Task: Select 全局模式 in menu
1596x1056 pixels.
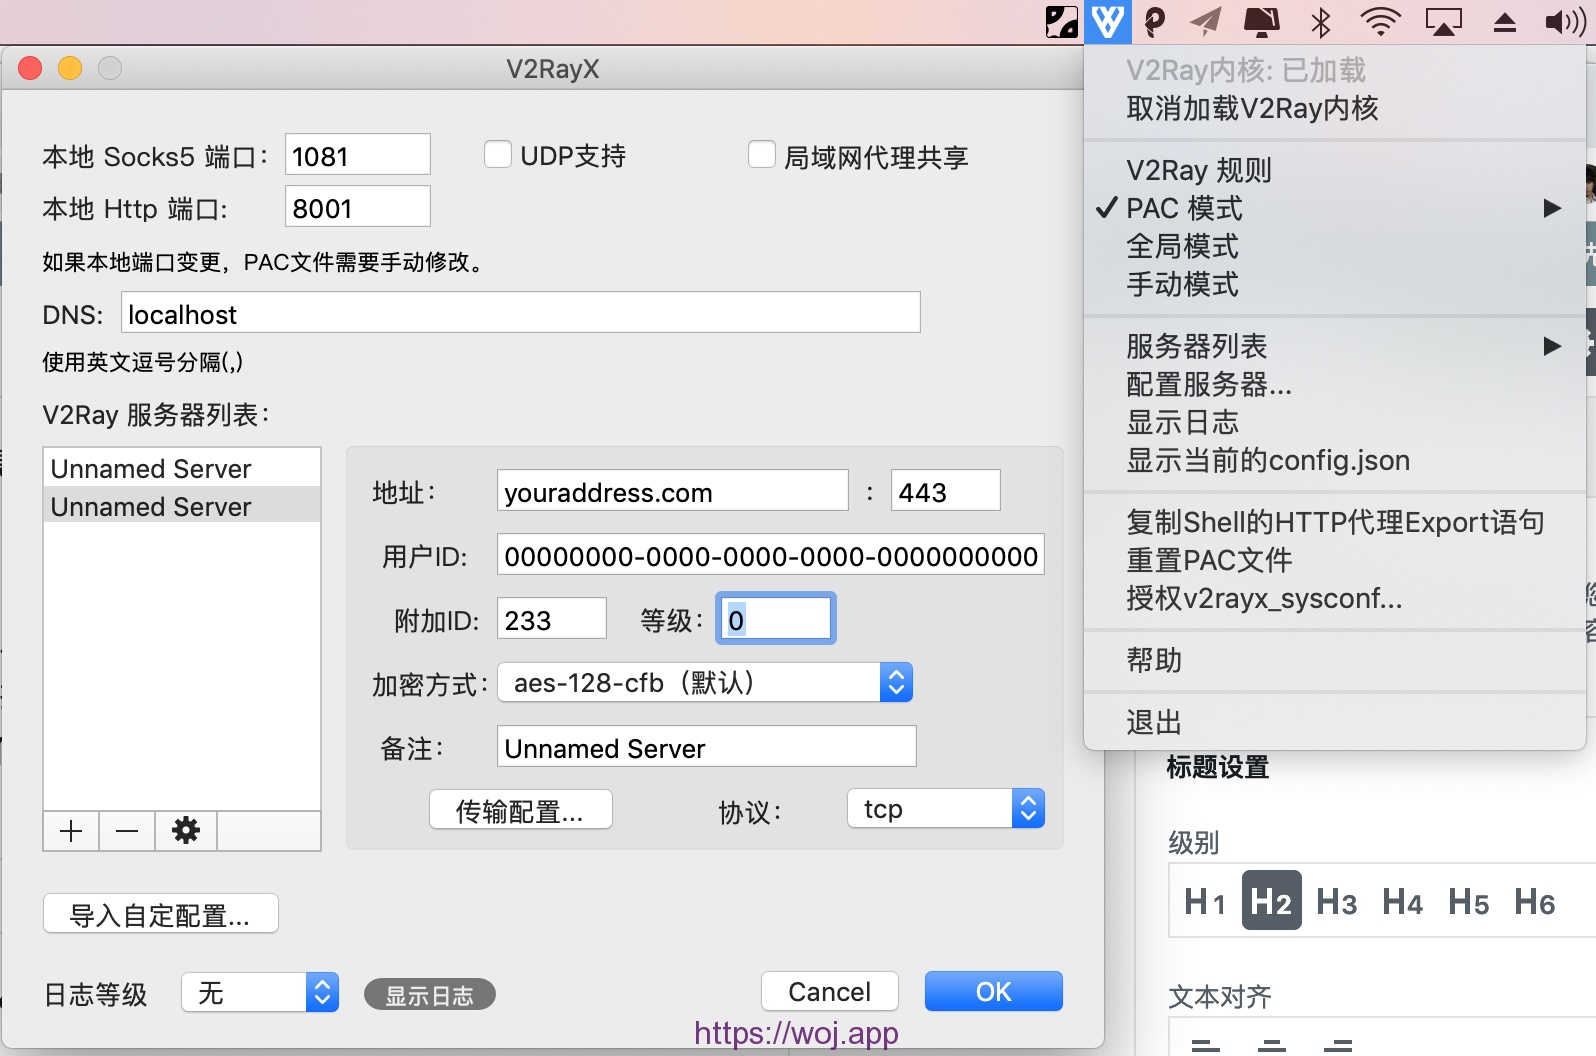Action: [x=1335, y=246]
